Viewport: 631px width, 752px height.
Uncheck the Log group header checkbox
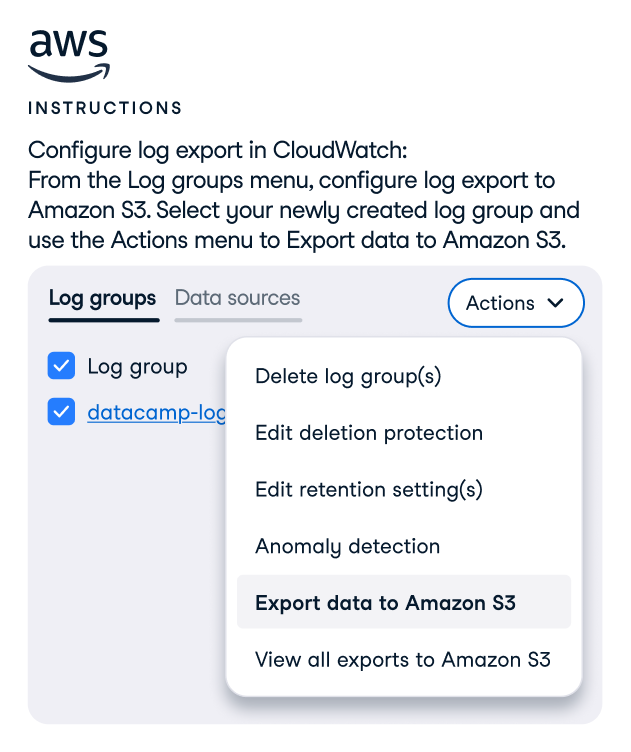(x=61, y=366)
